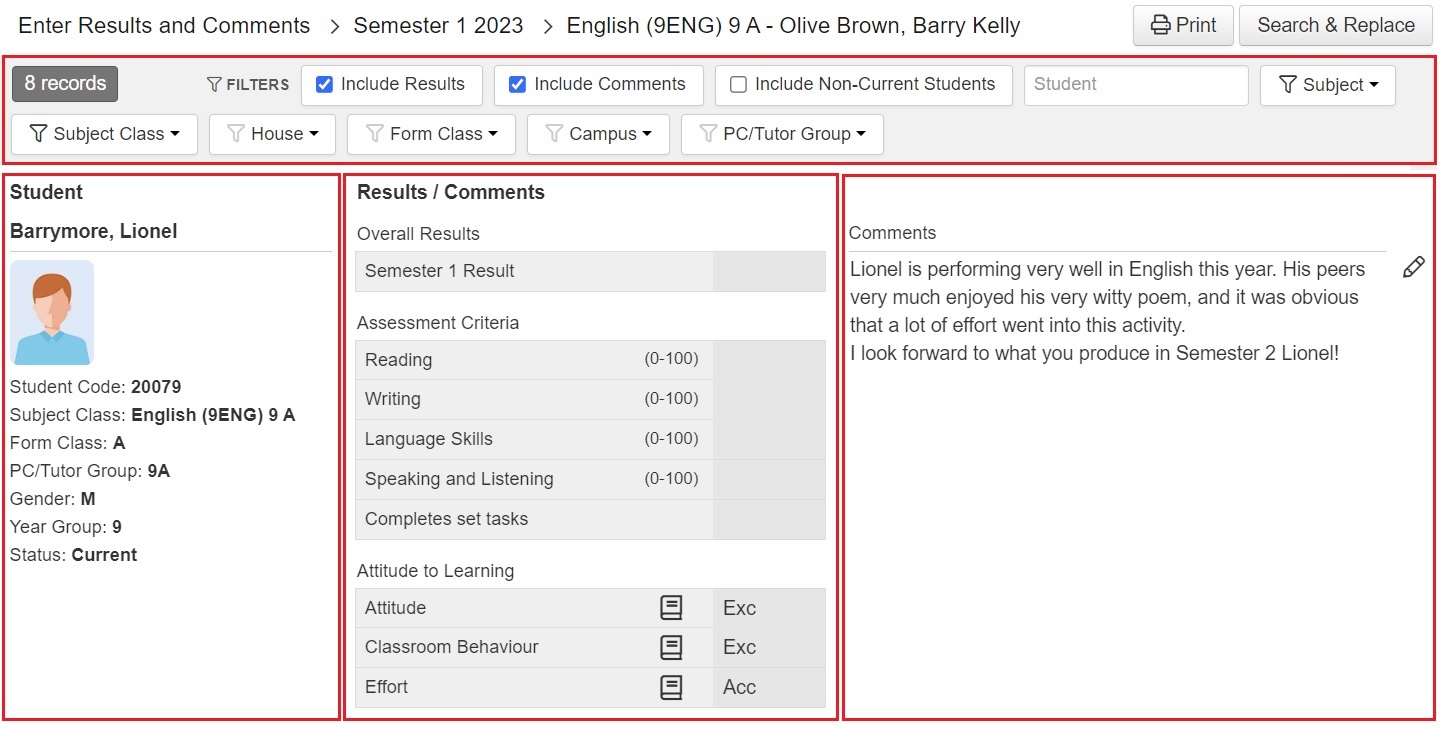Enable Include Non-Current Students

739,85
